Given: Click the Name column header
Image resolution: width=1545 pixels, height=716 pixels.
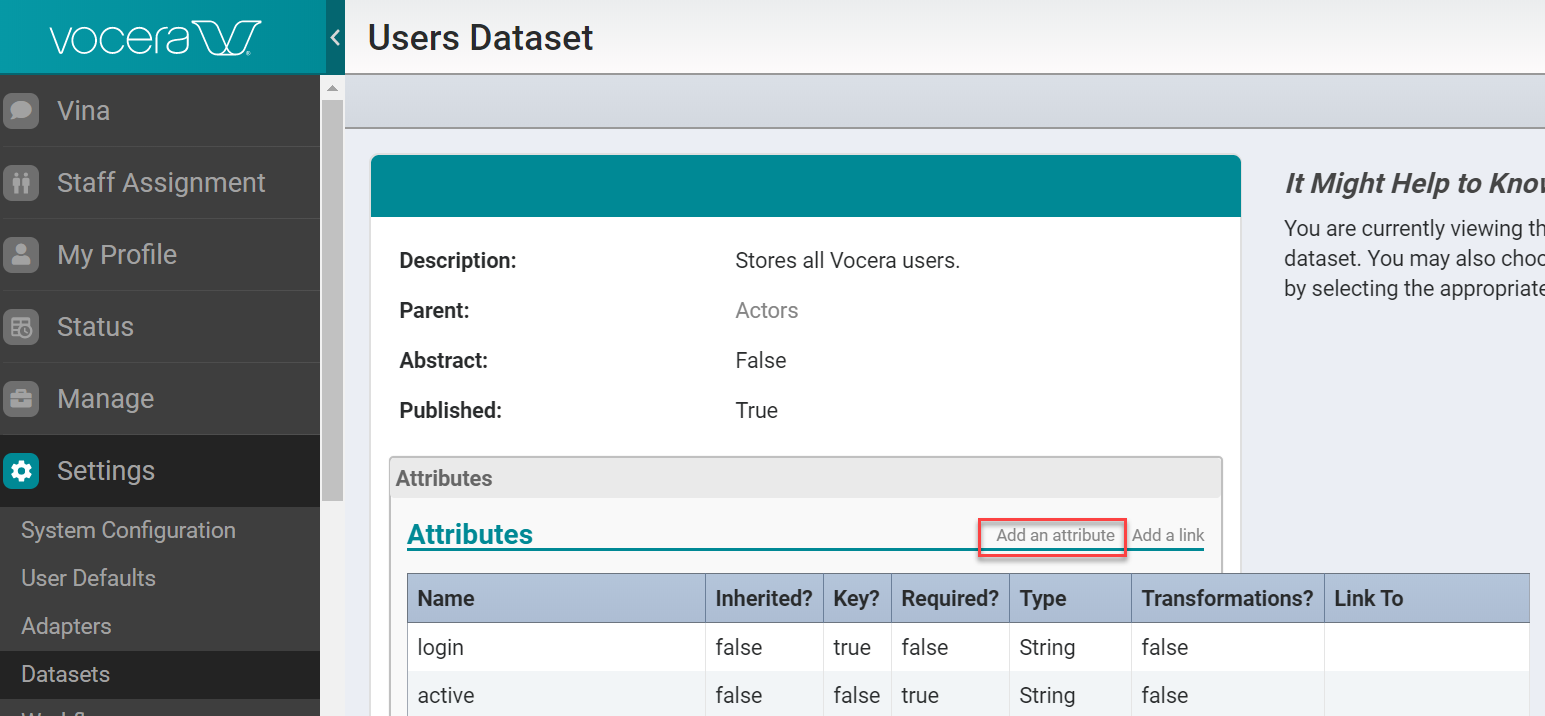Looking at the screenshot, I should [446, 598].
